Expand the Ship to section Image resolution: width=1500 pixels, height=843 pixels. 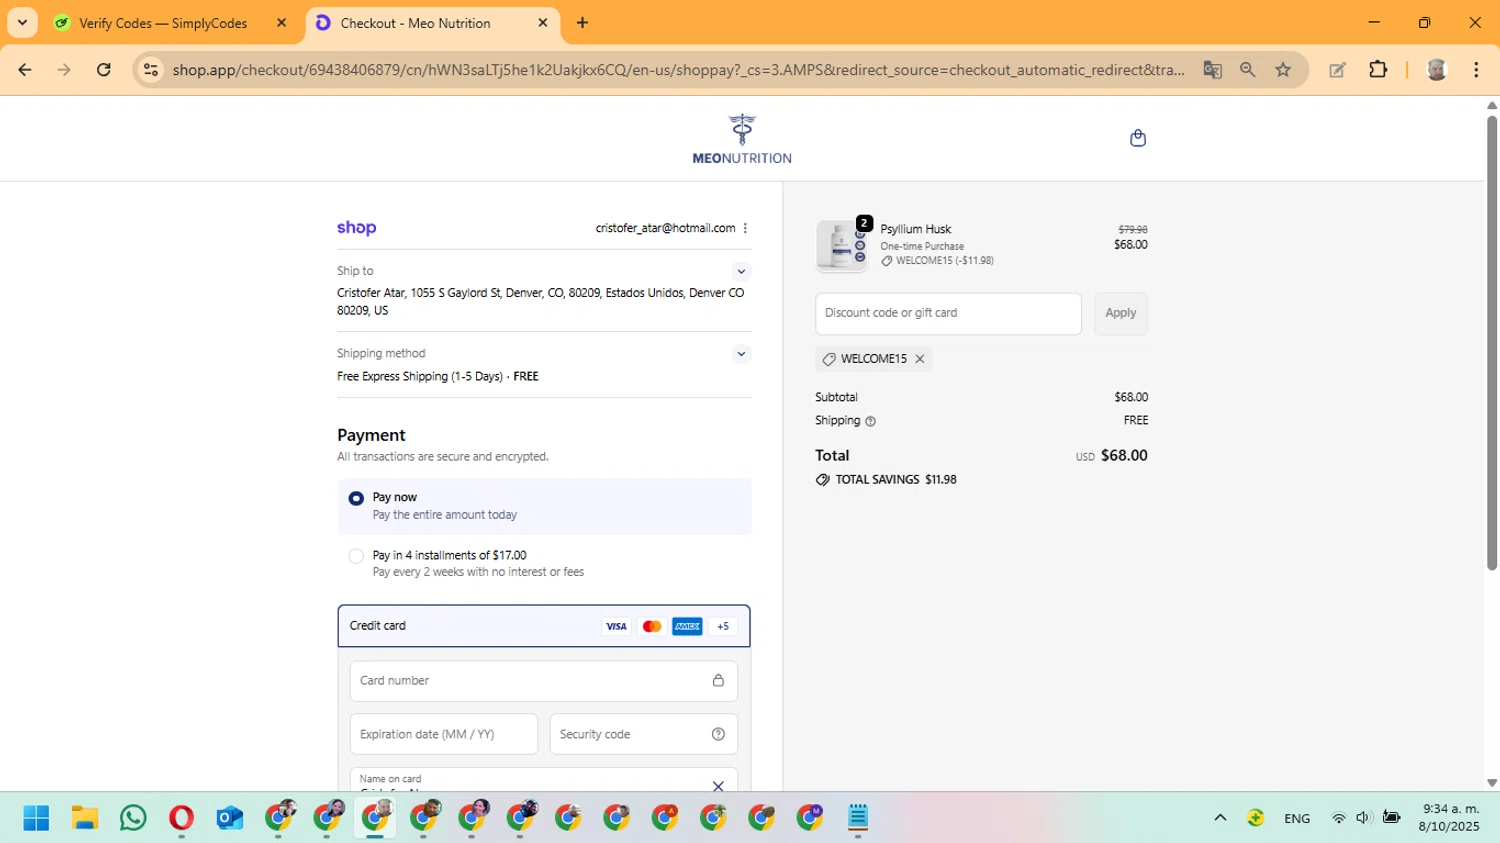click(x=741, y=272)
